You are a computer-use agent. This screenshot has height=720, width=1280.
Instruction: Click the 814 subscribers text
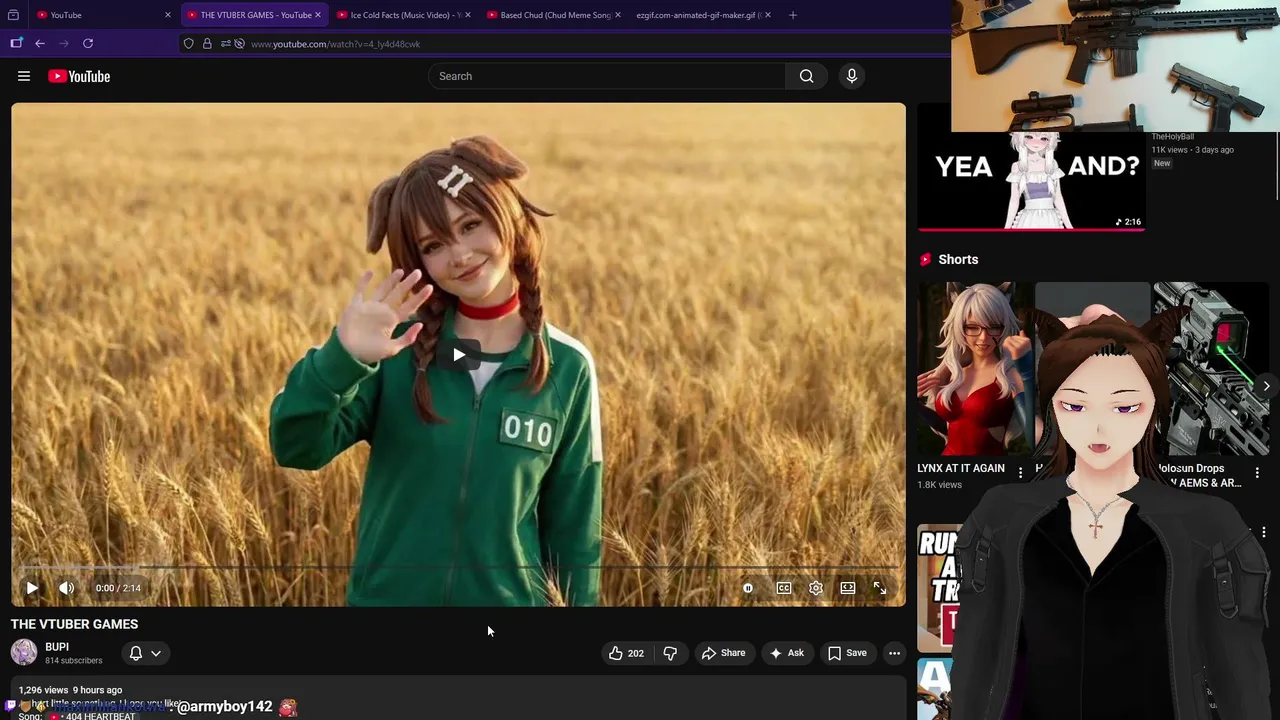[74, 661]
